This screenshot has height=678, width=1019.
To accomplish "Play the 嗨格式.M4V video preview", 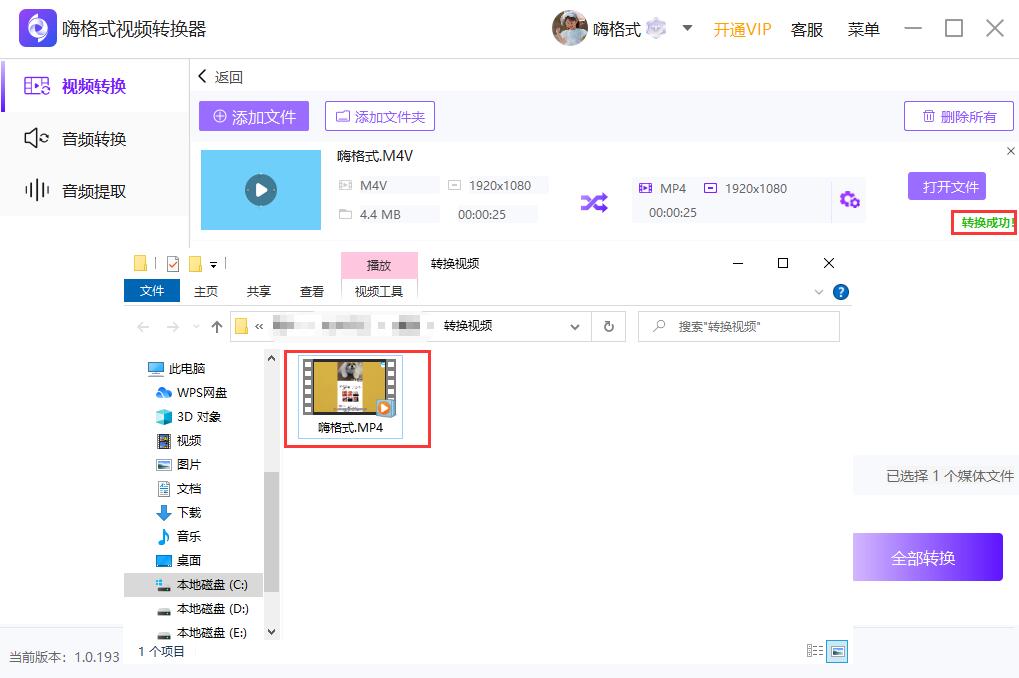I will [x=260, y=189].
